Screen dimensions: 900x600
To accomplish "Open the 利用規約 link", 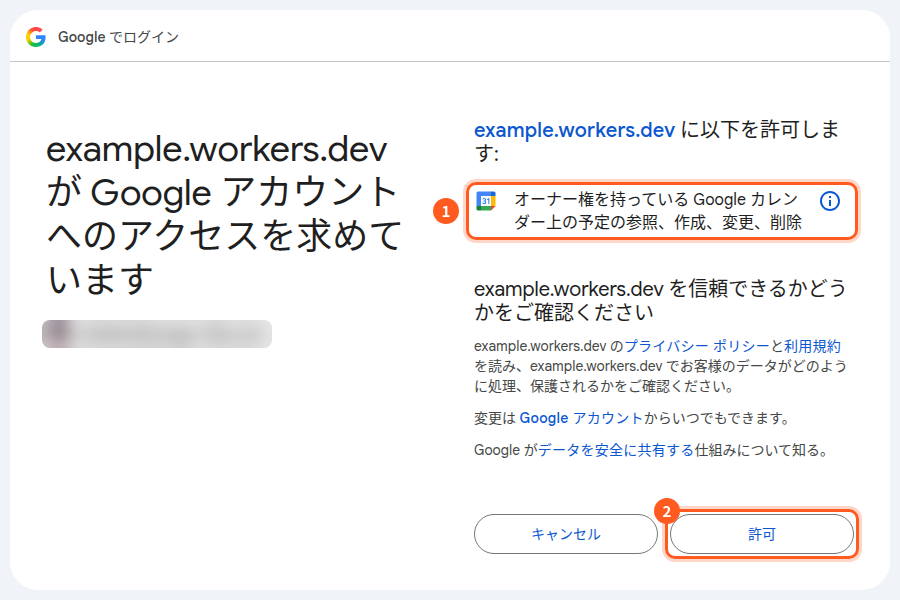I will pyautogui.click(x=812, y=346).
